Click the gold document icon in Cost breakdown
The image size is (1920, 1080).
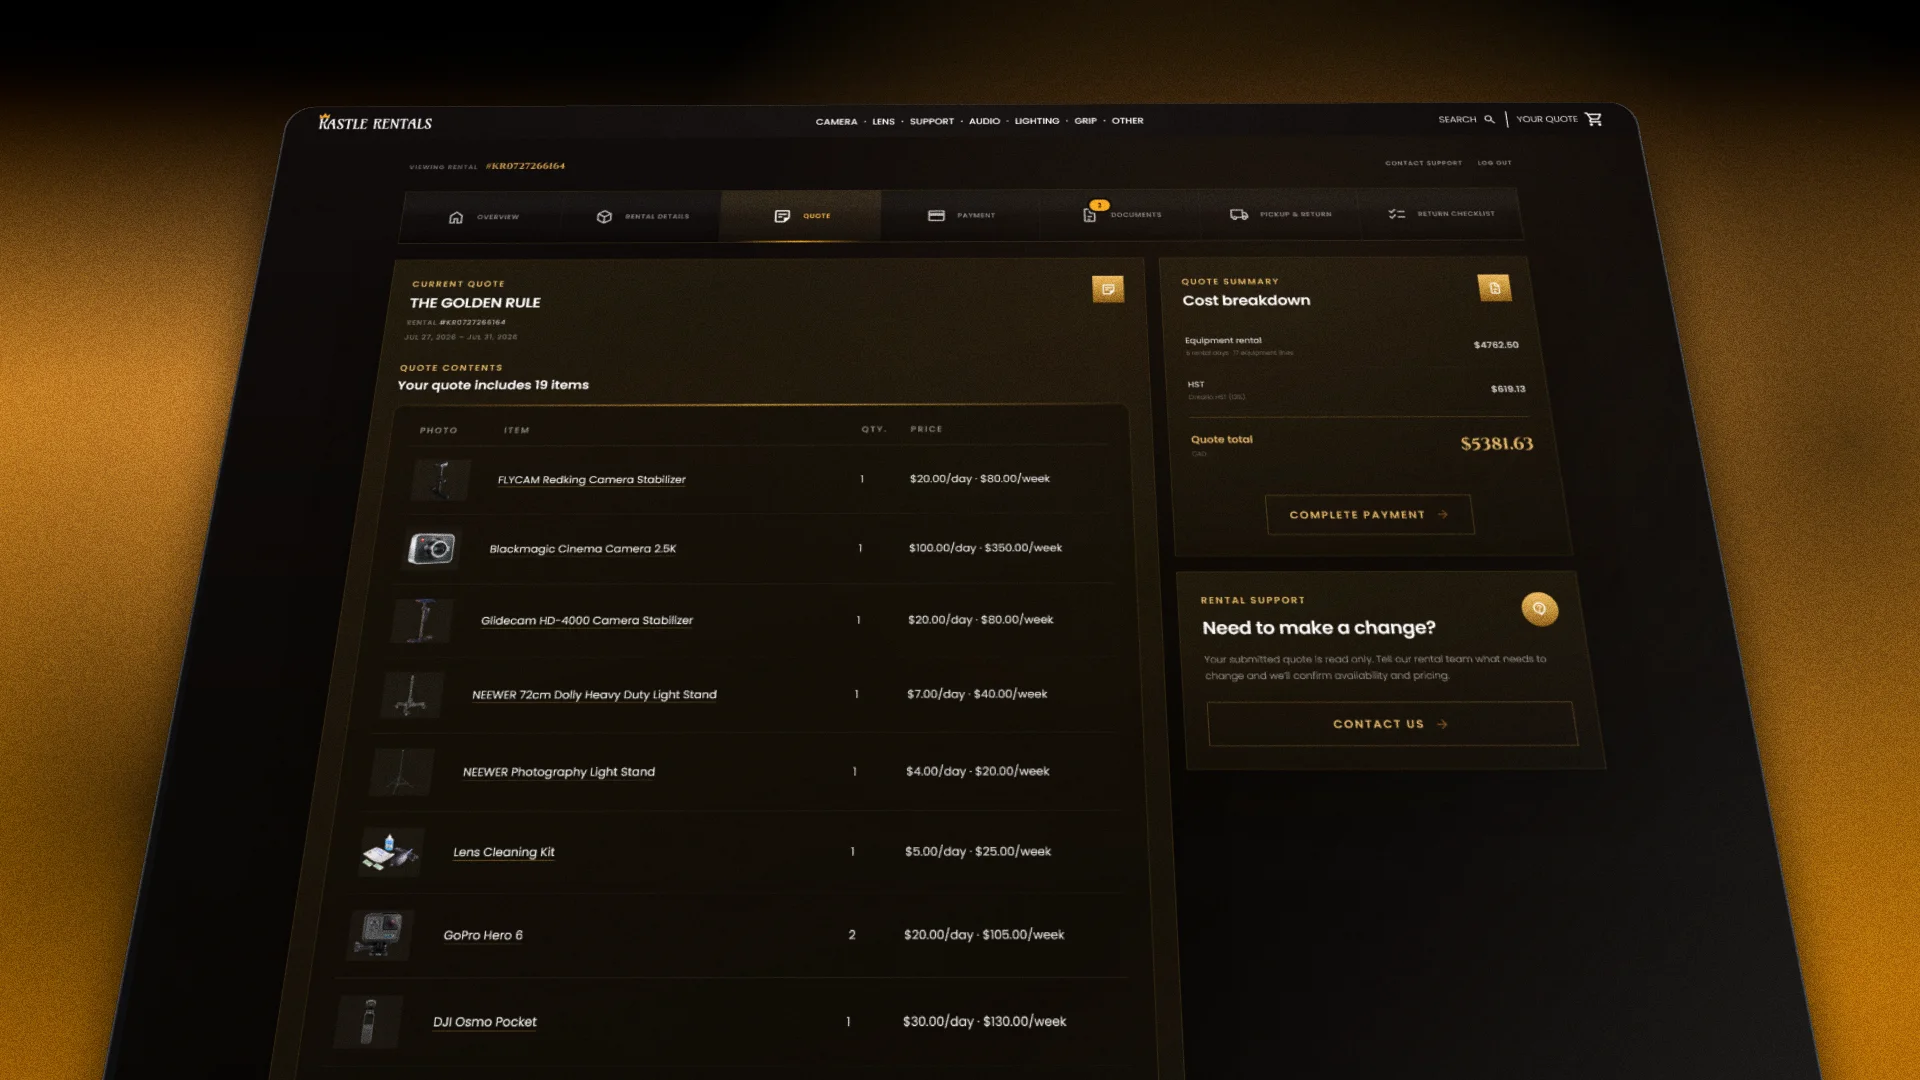click(1495, 288)
